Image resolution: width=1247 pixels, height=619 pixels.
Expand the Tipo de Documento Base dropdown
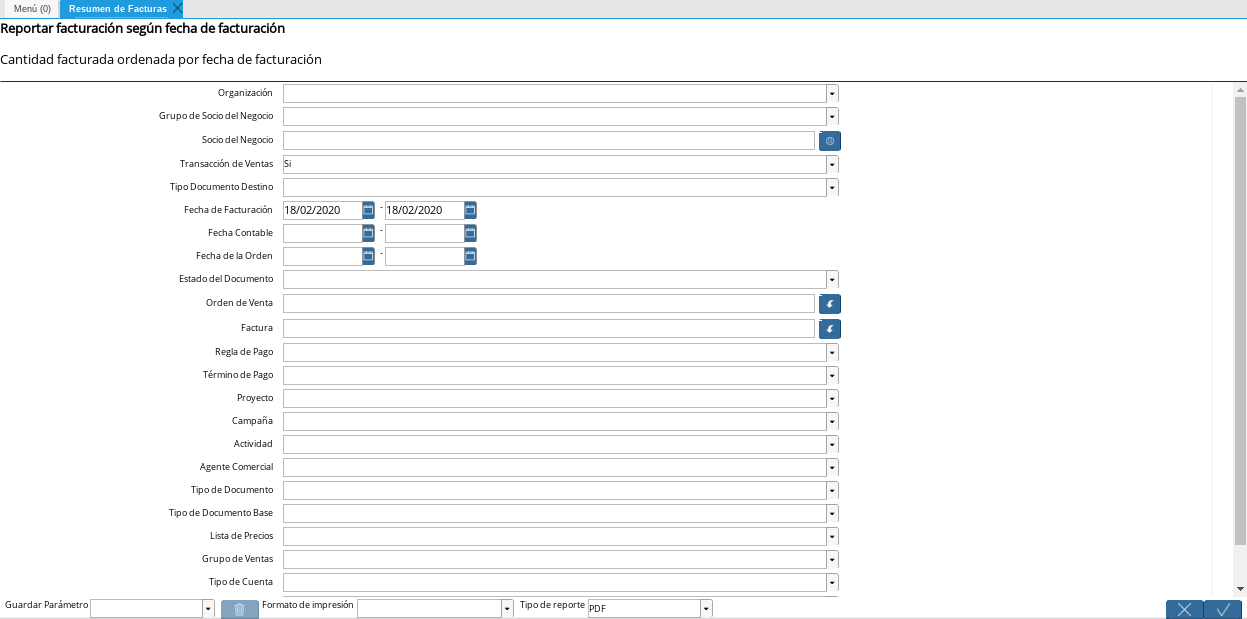(x=832, y=513)
